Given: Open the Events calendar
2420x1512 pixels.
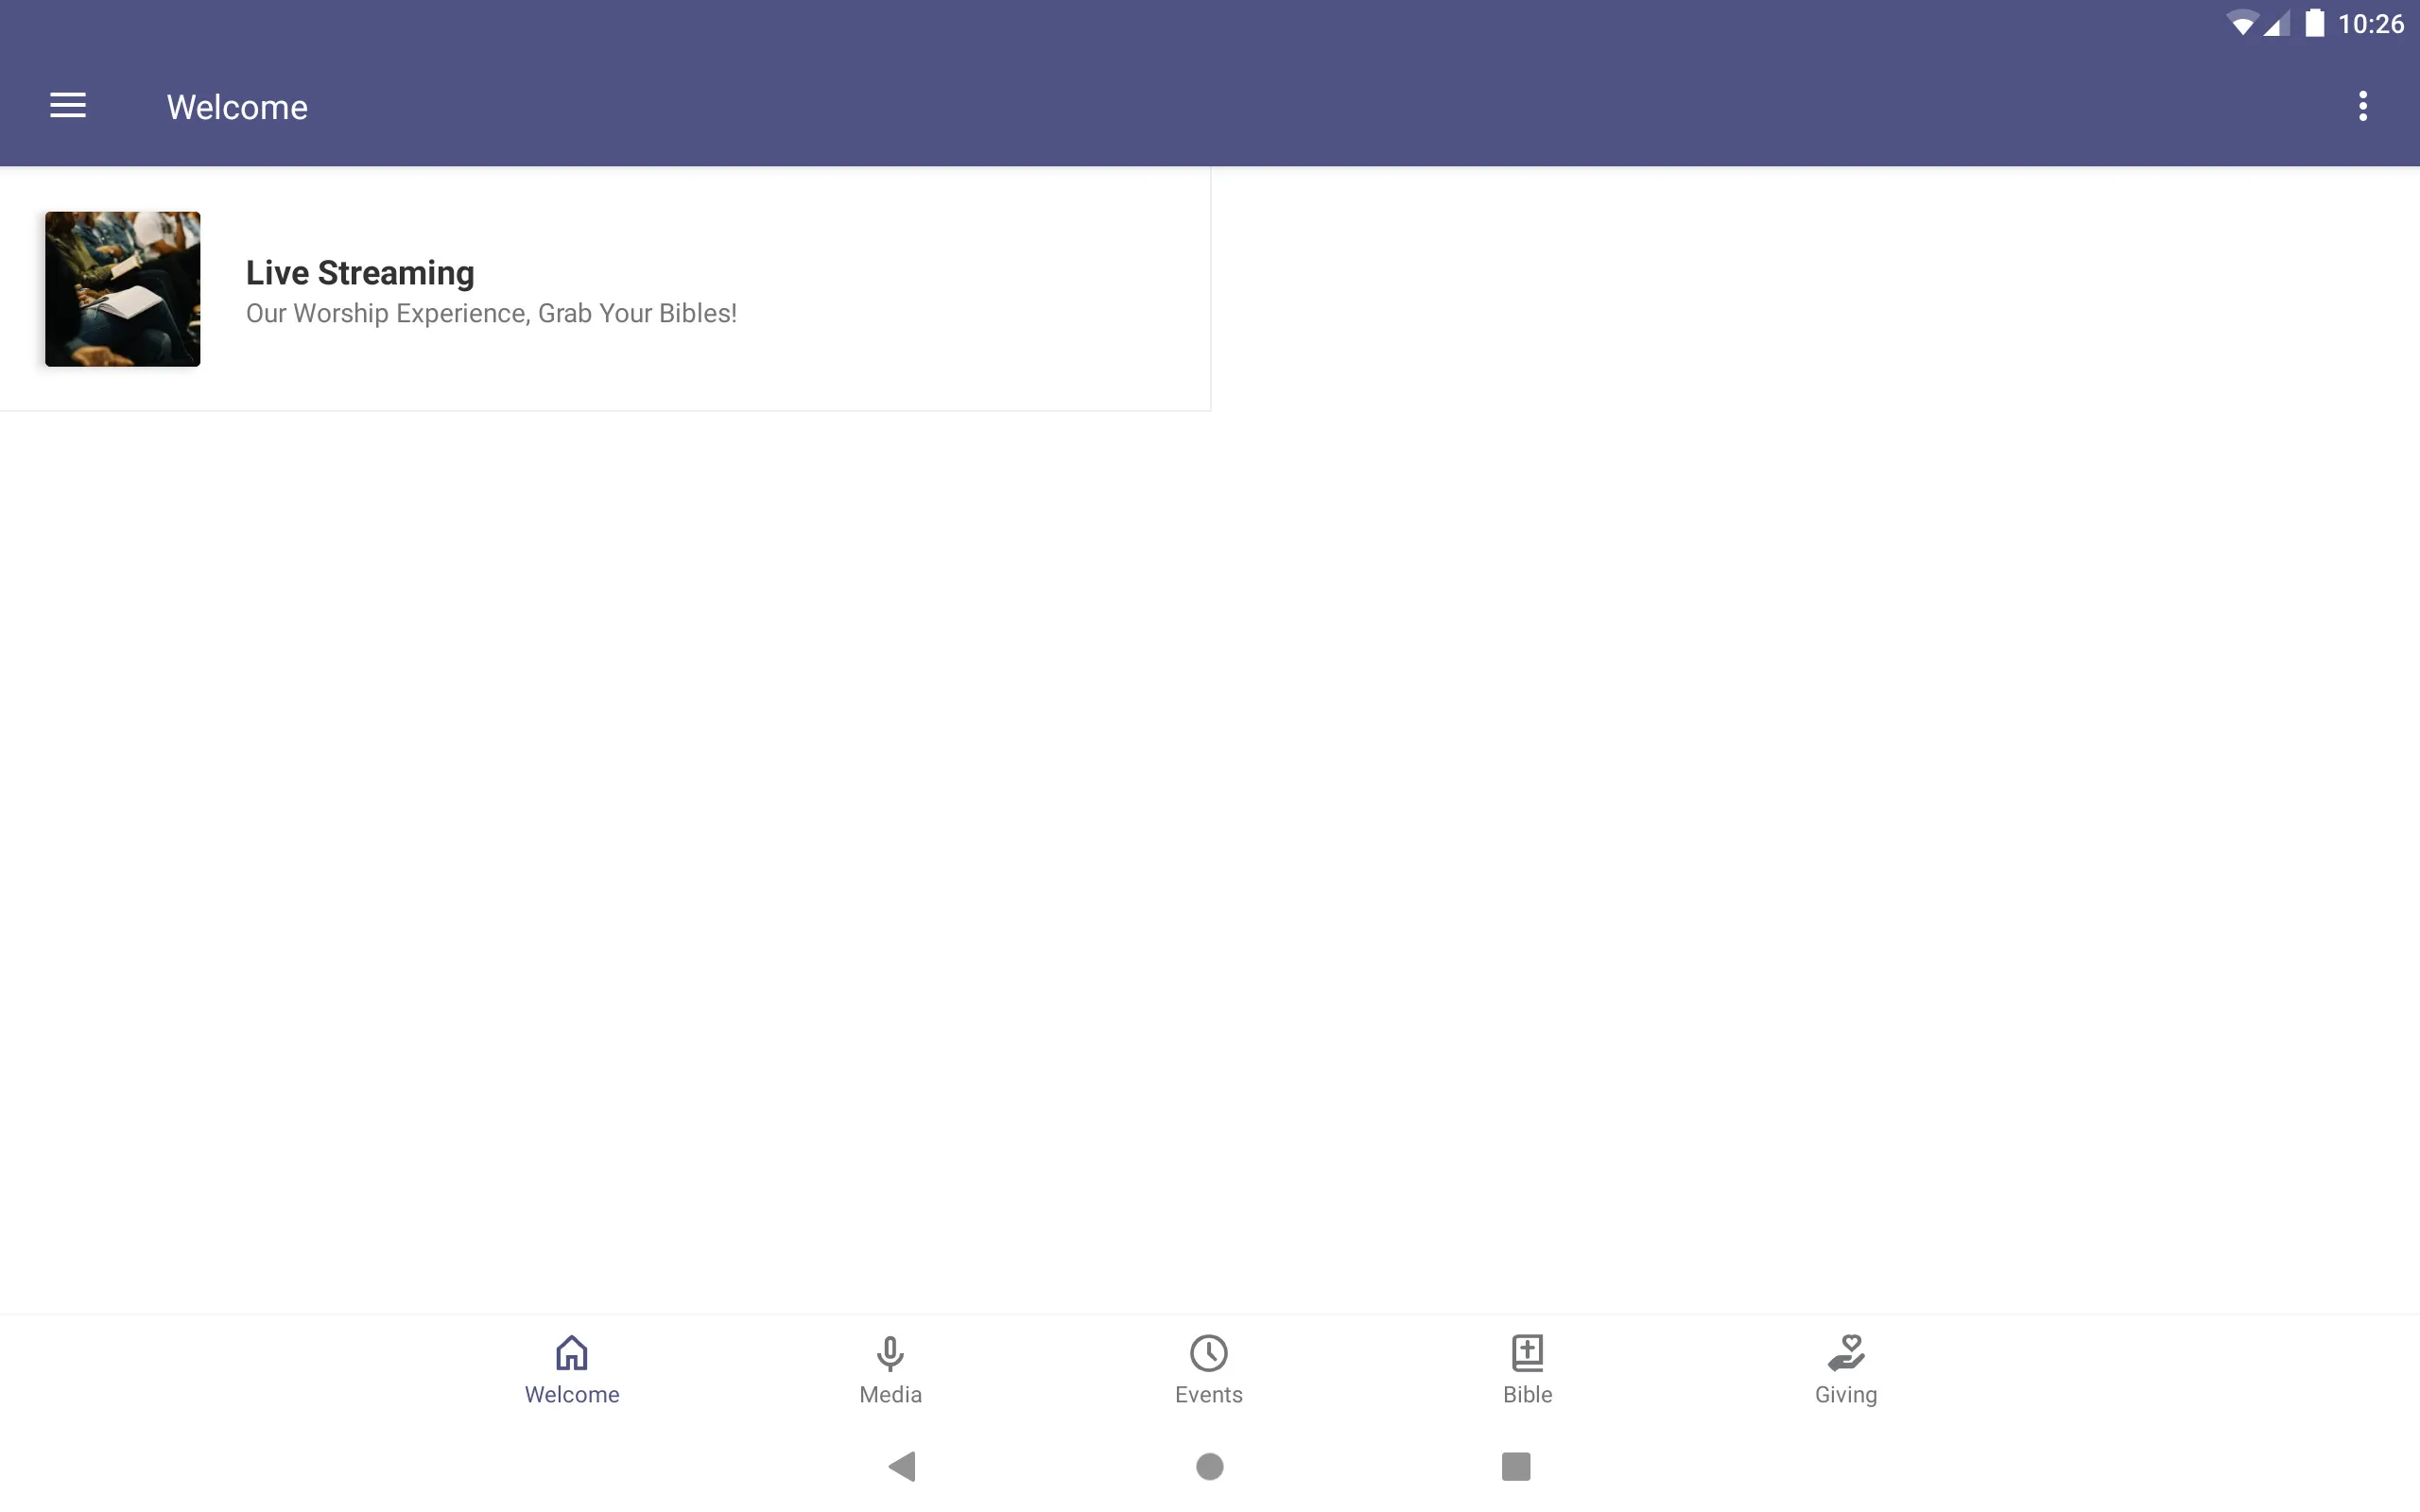Looking at the screenshot, I should tap(1207, 1367).
